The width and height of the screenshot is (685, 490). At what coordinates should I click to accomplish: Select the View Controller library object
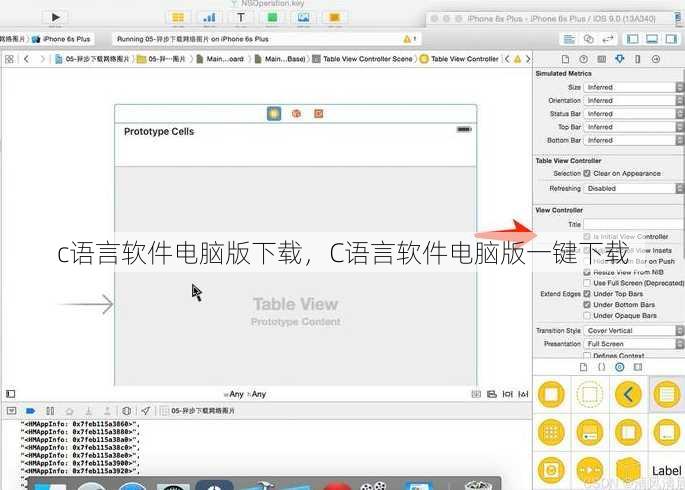point(551,395)
